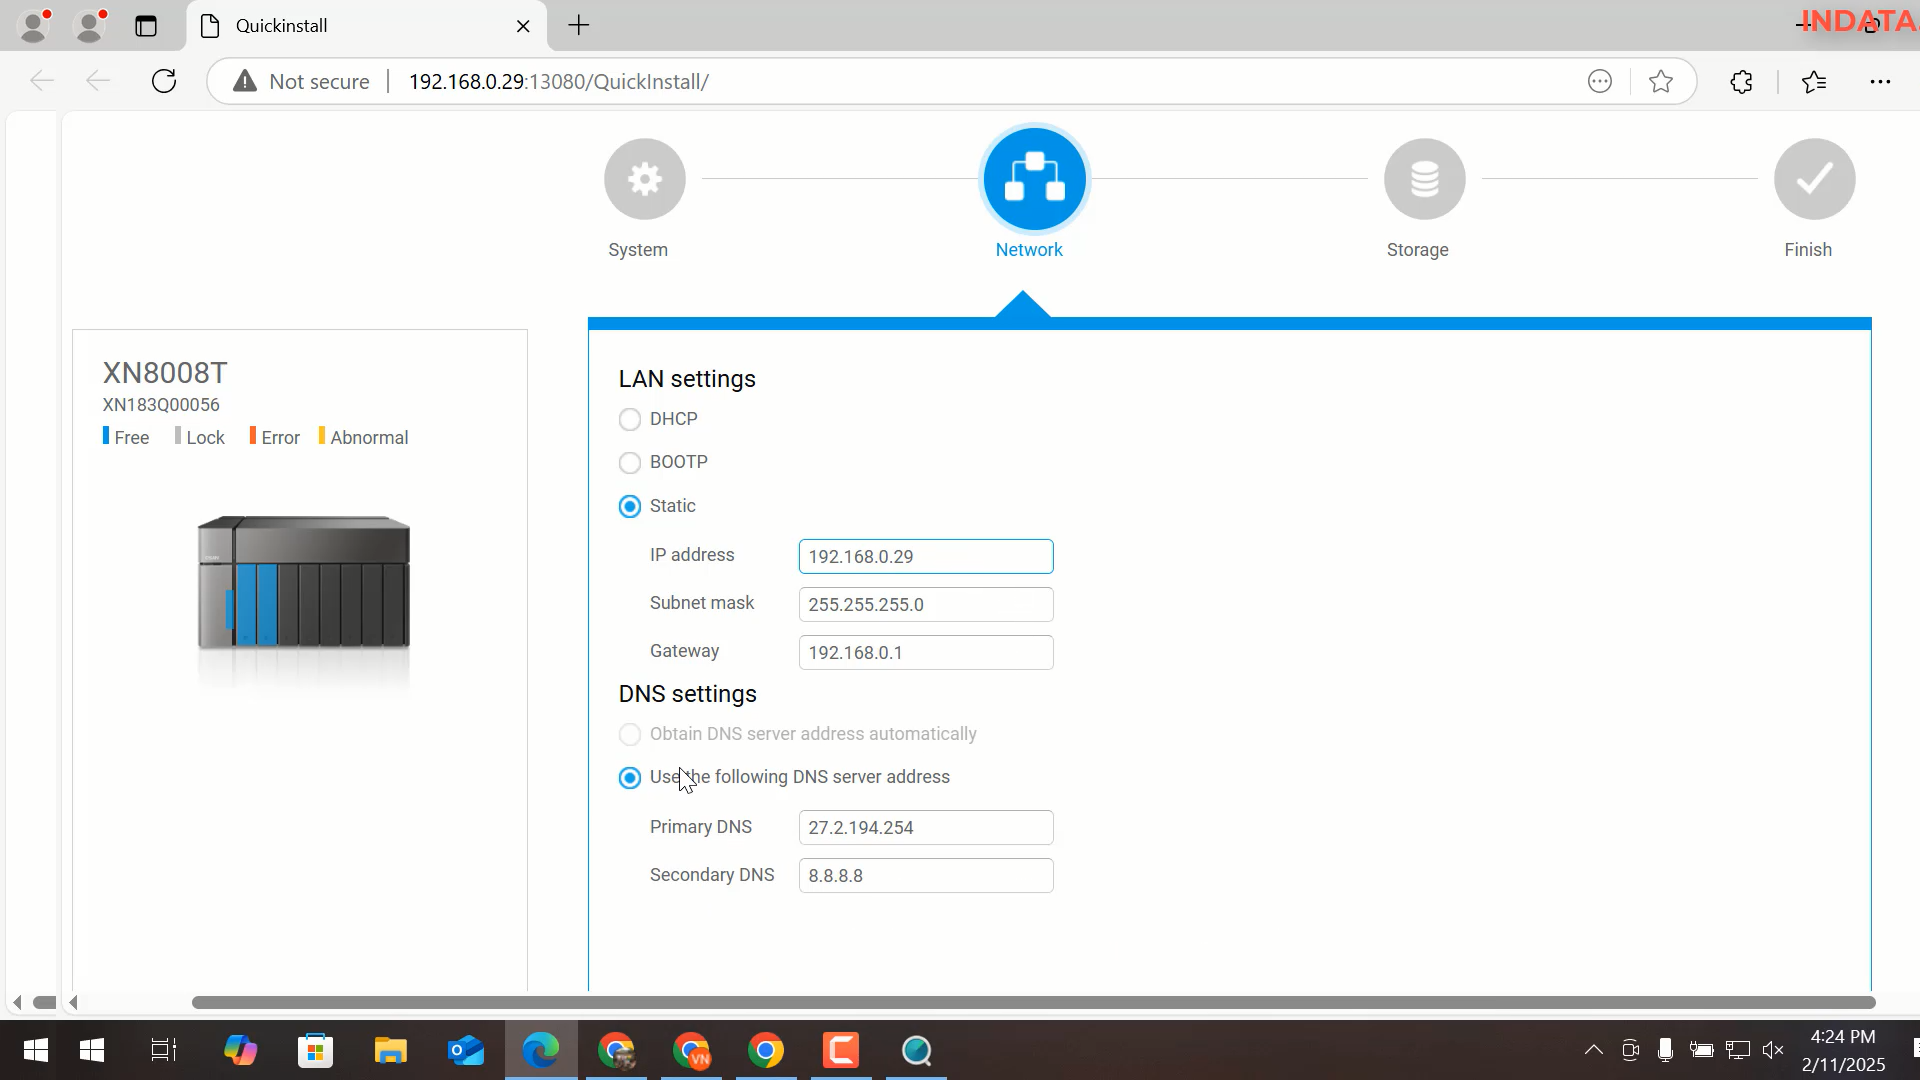The image size is (1920, 1080).
Task: Open the teal magnifier app on taskbar
Action: (916, 1050)
